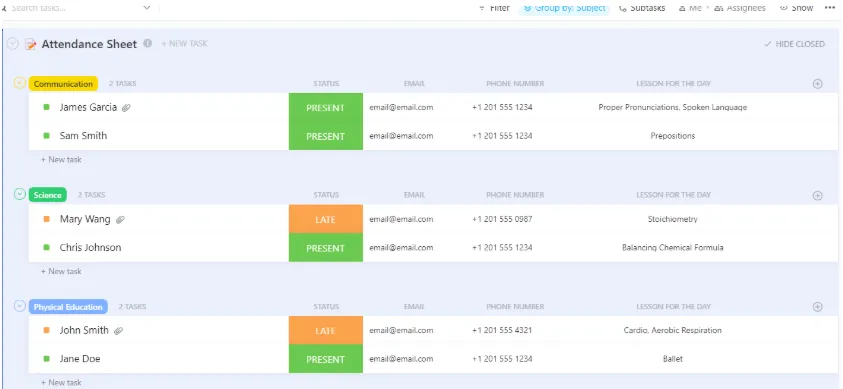
Task: Click the Stoichiometry lesson cell
Action: click(x=673, y=219)
